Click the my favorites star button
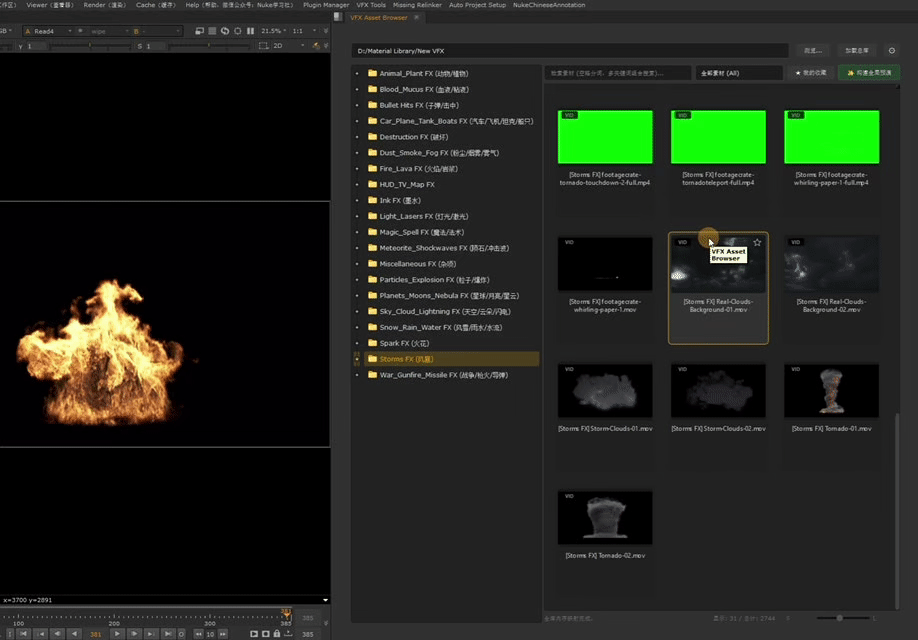Image resolution: width=918 pixels, height=640 pixels. coord(809,73)
